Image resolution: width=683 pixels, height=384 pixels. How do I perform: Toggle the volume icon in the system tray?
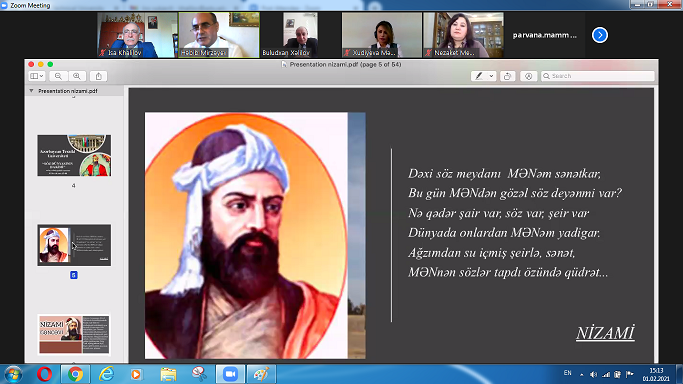[x=593, y=374]
